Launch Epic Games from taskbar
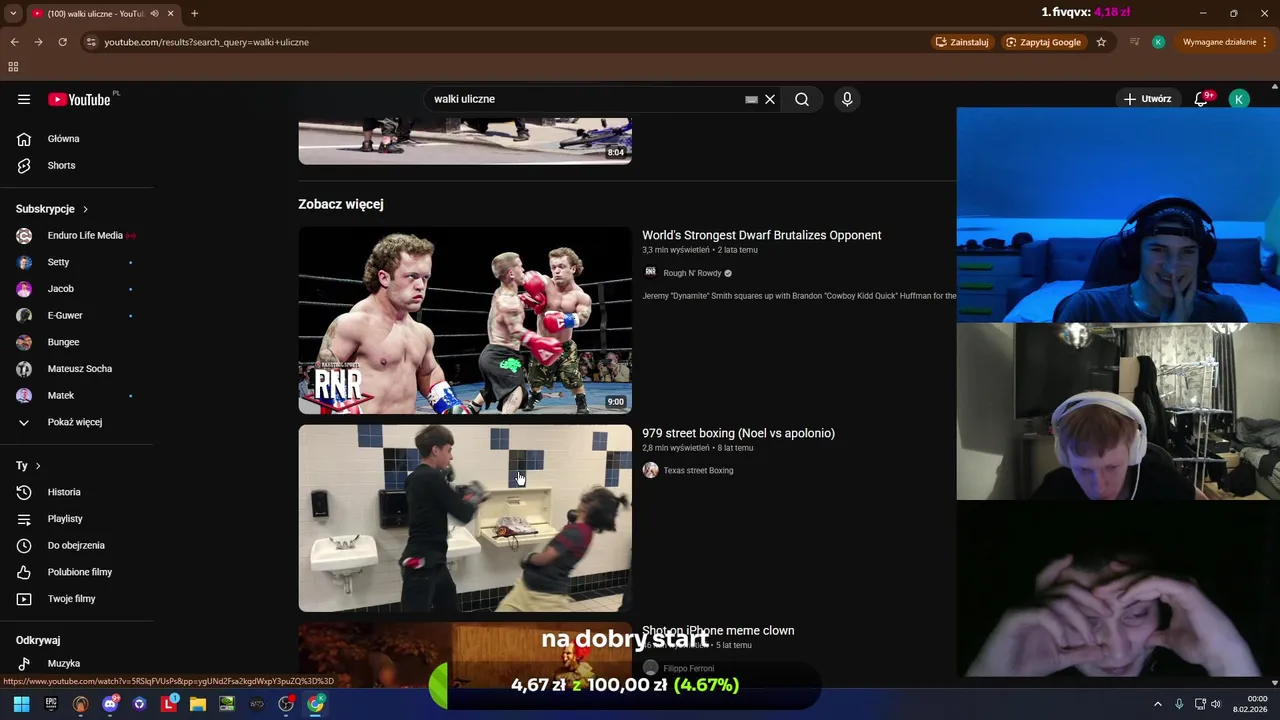 pyautogui.click(x=51, y=704)
